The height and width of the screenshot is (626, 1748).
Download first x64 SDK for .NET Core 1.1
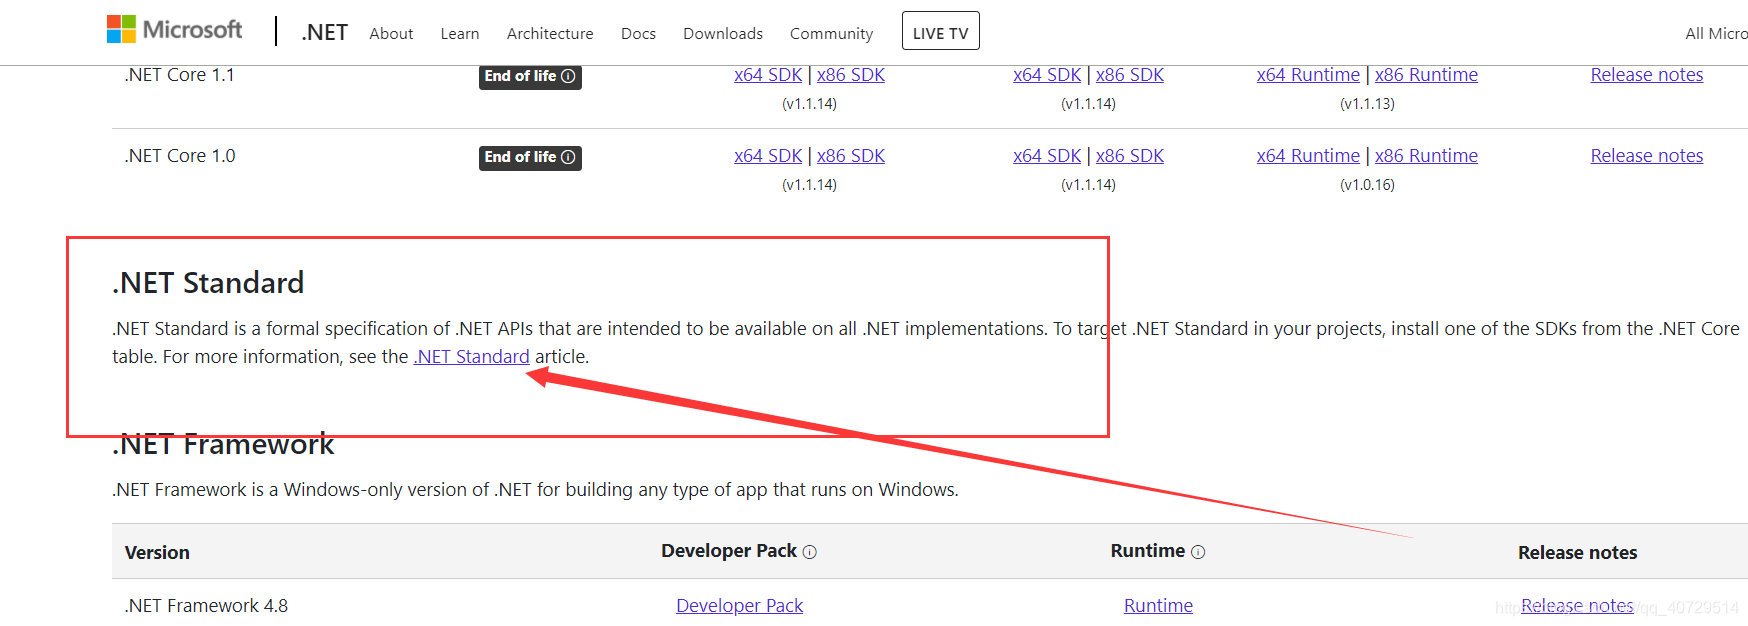[x=768, y=75]
